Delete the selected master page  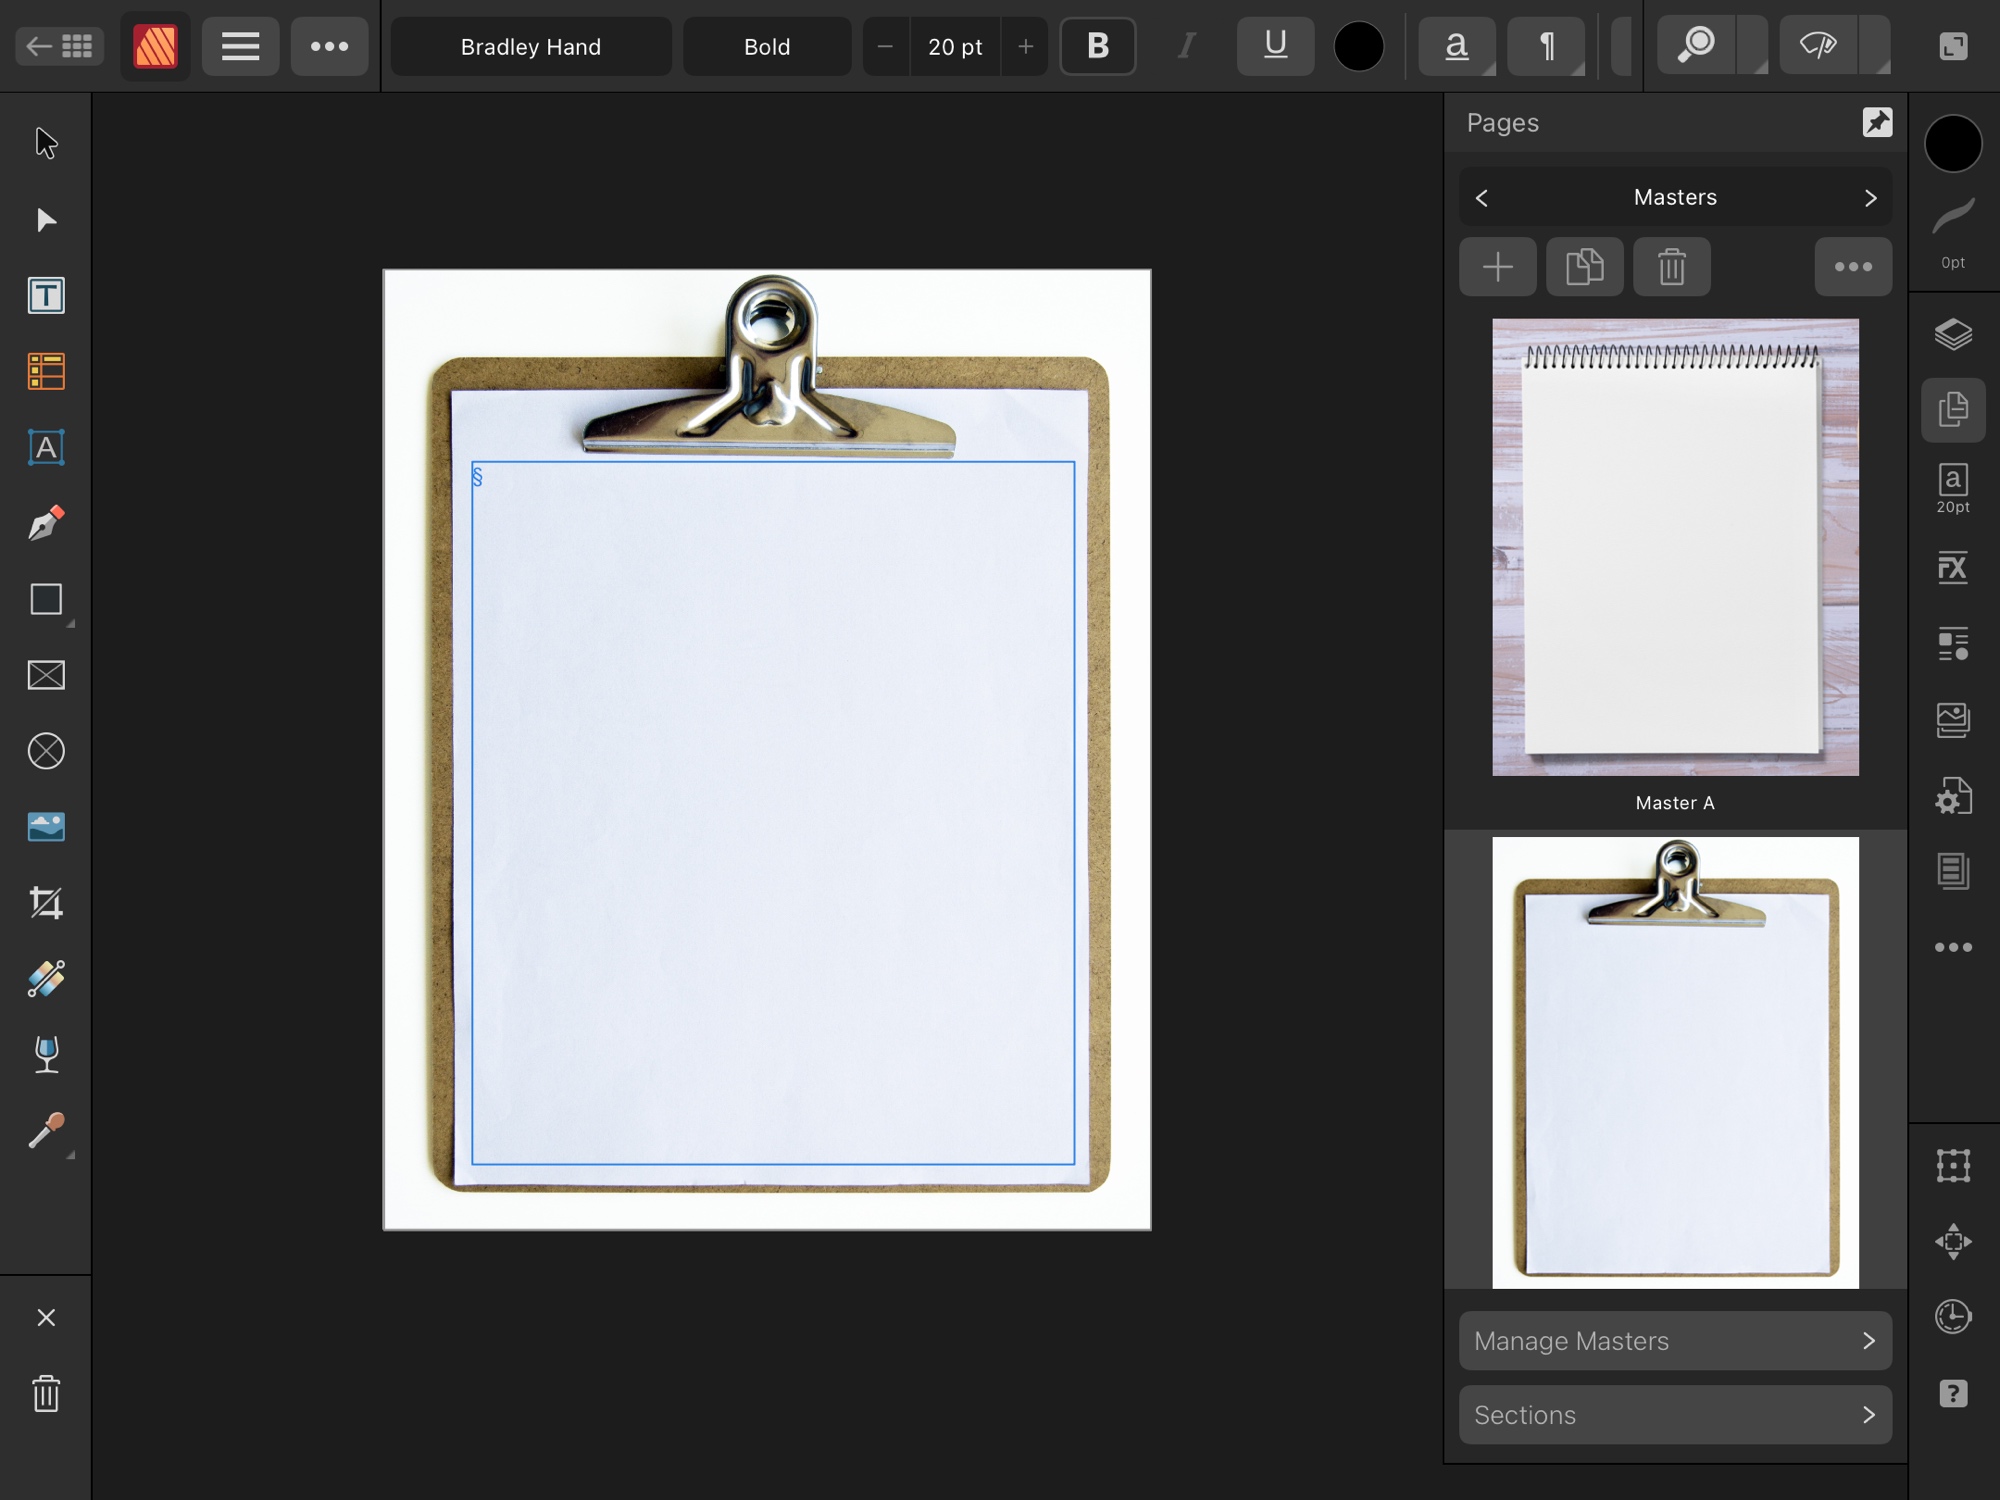1671,267
